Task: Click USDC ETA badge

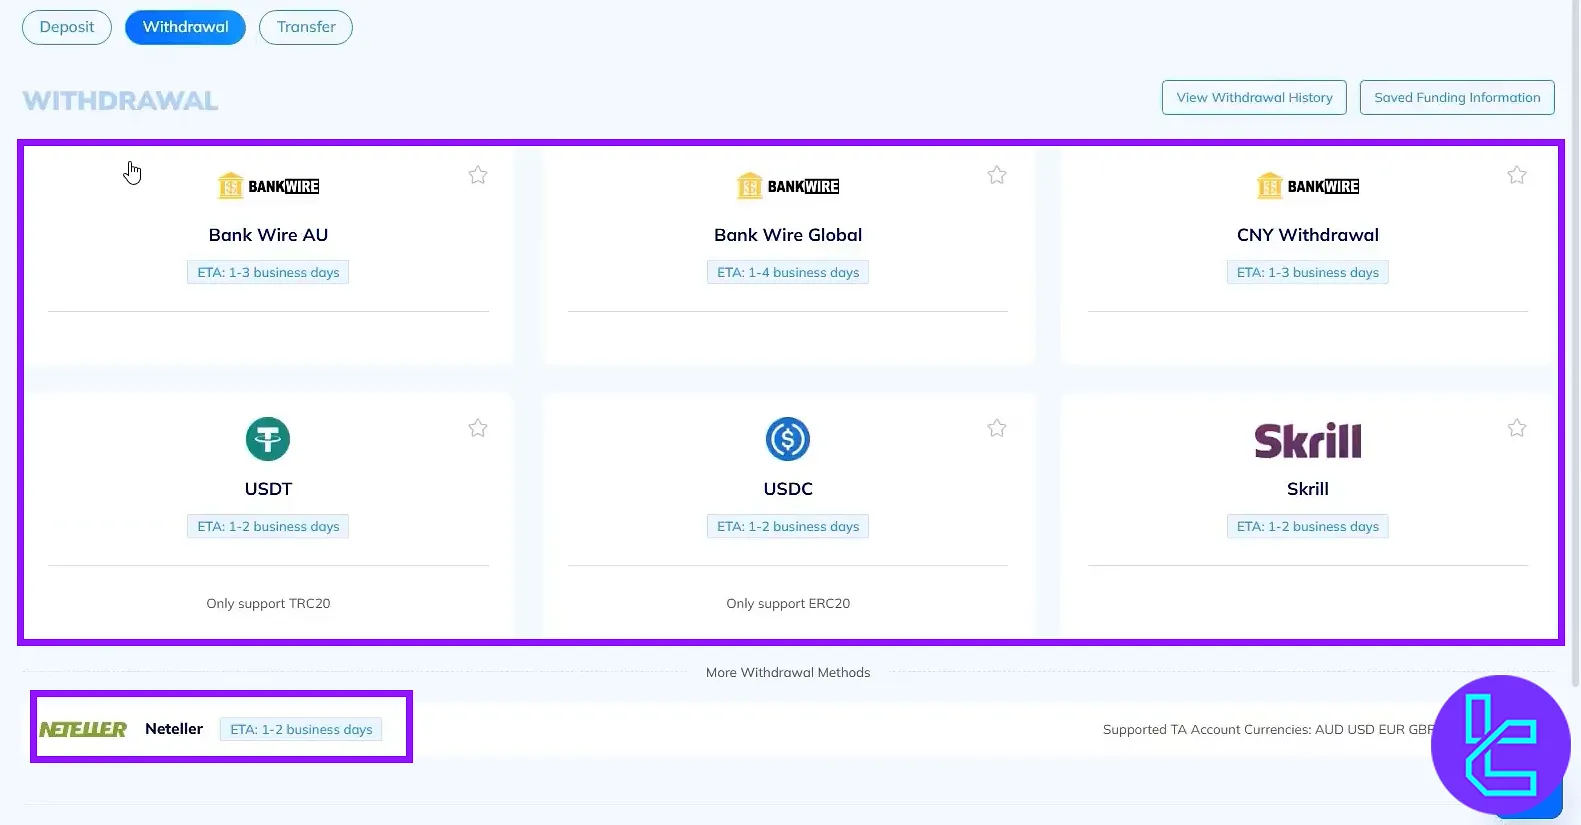Action: point(788,526)
